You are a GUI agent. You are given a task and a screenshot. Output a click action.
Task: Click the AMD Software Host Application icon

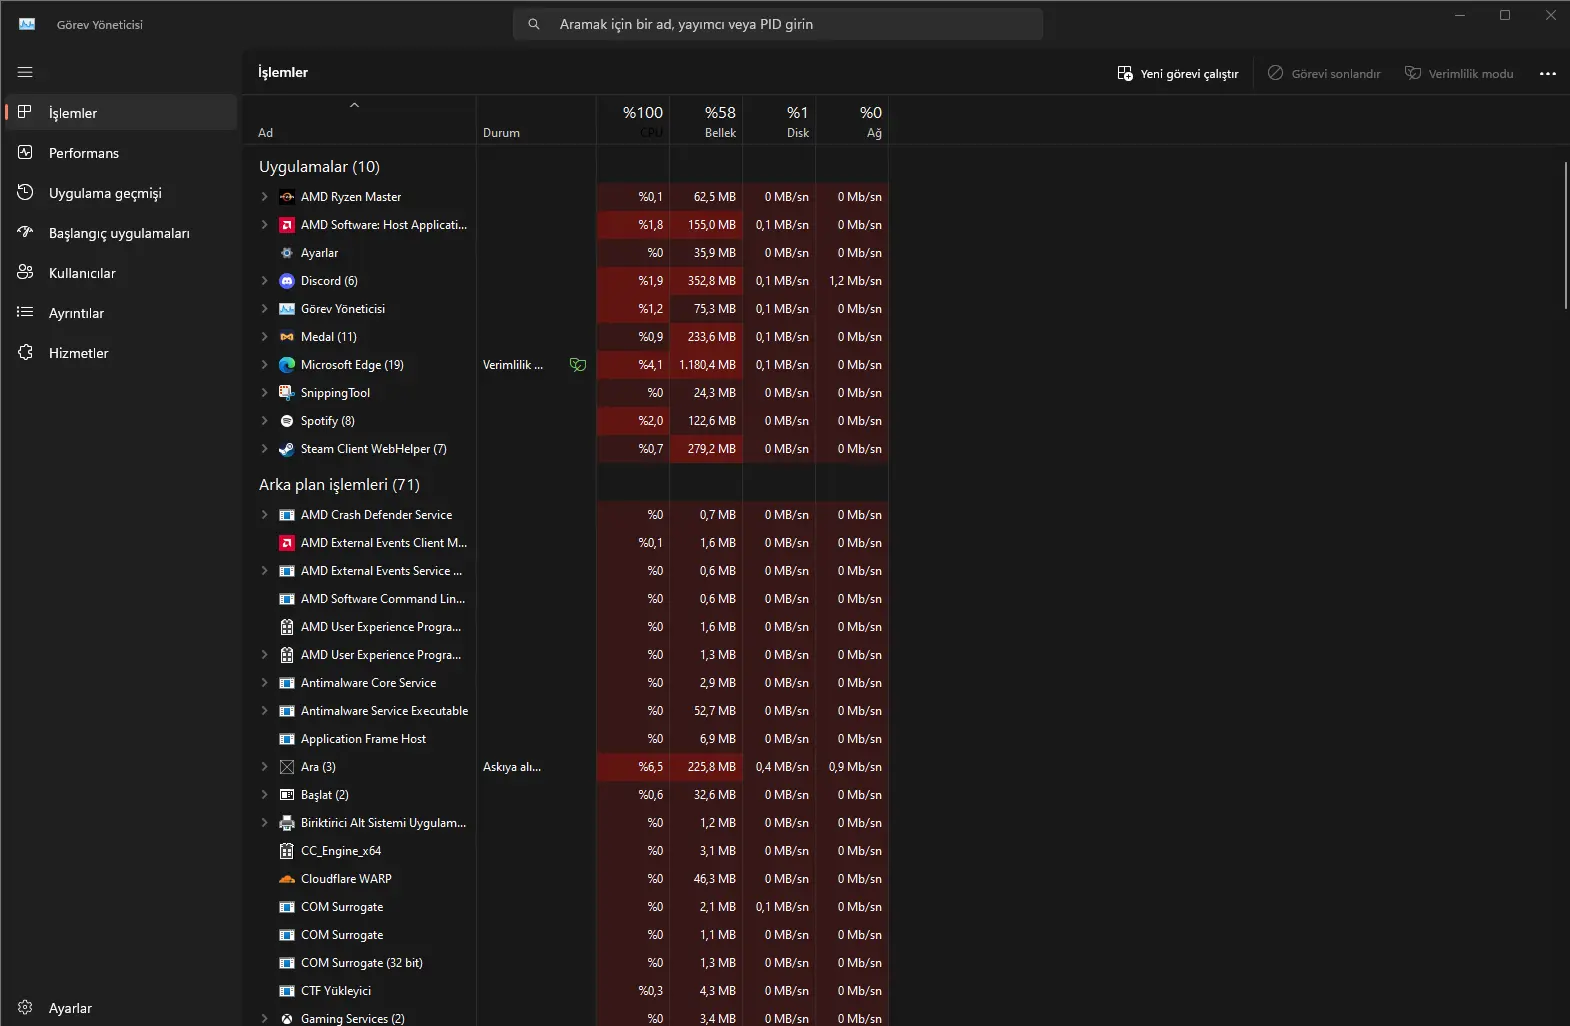(287, 225)
